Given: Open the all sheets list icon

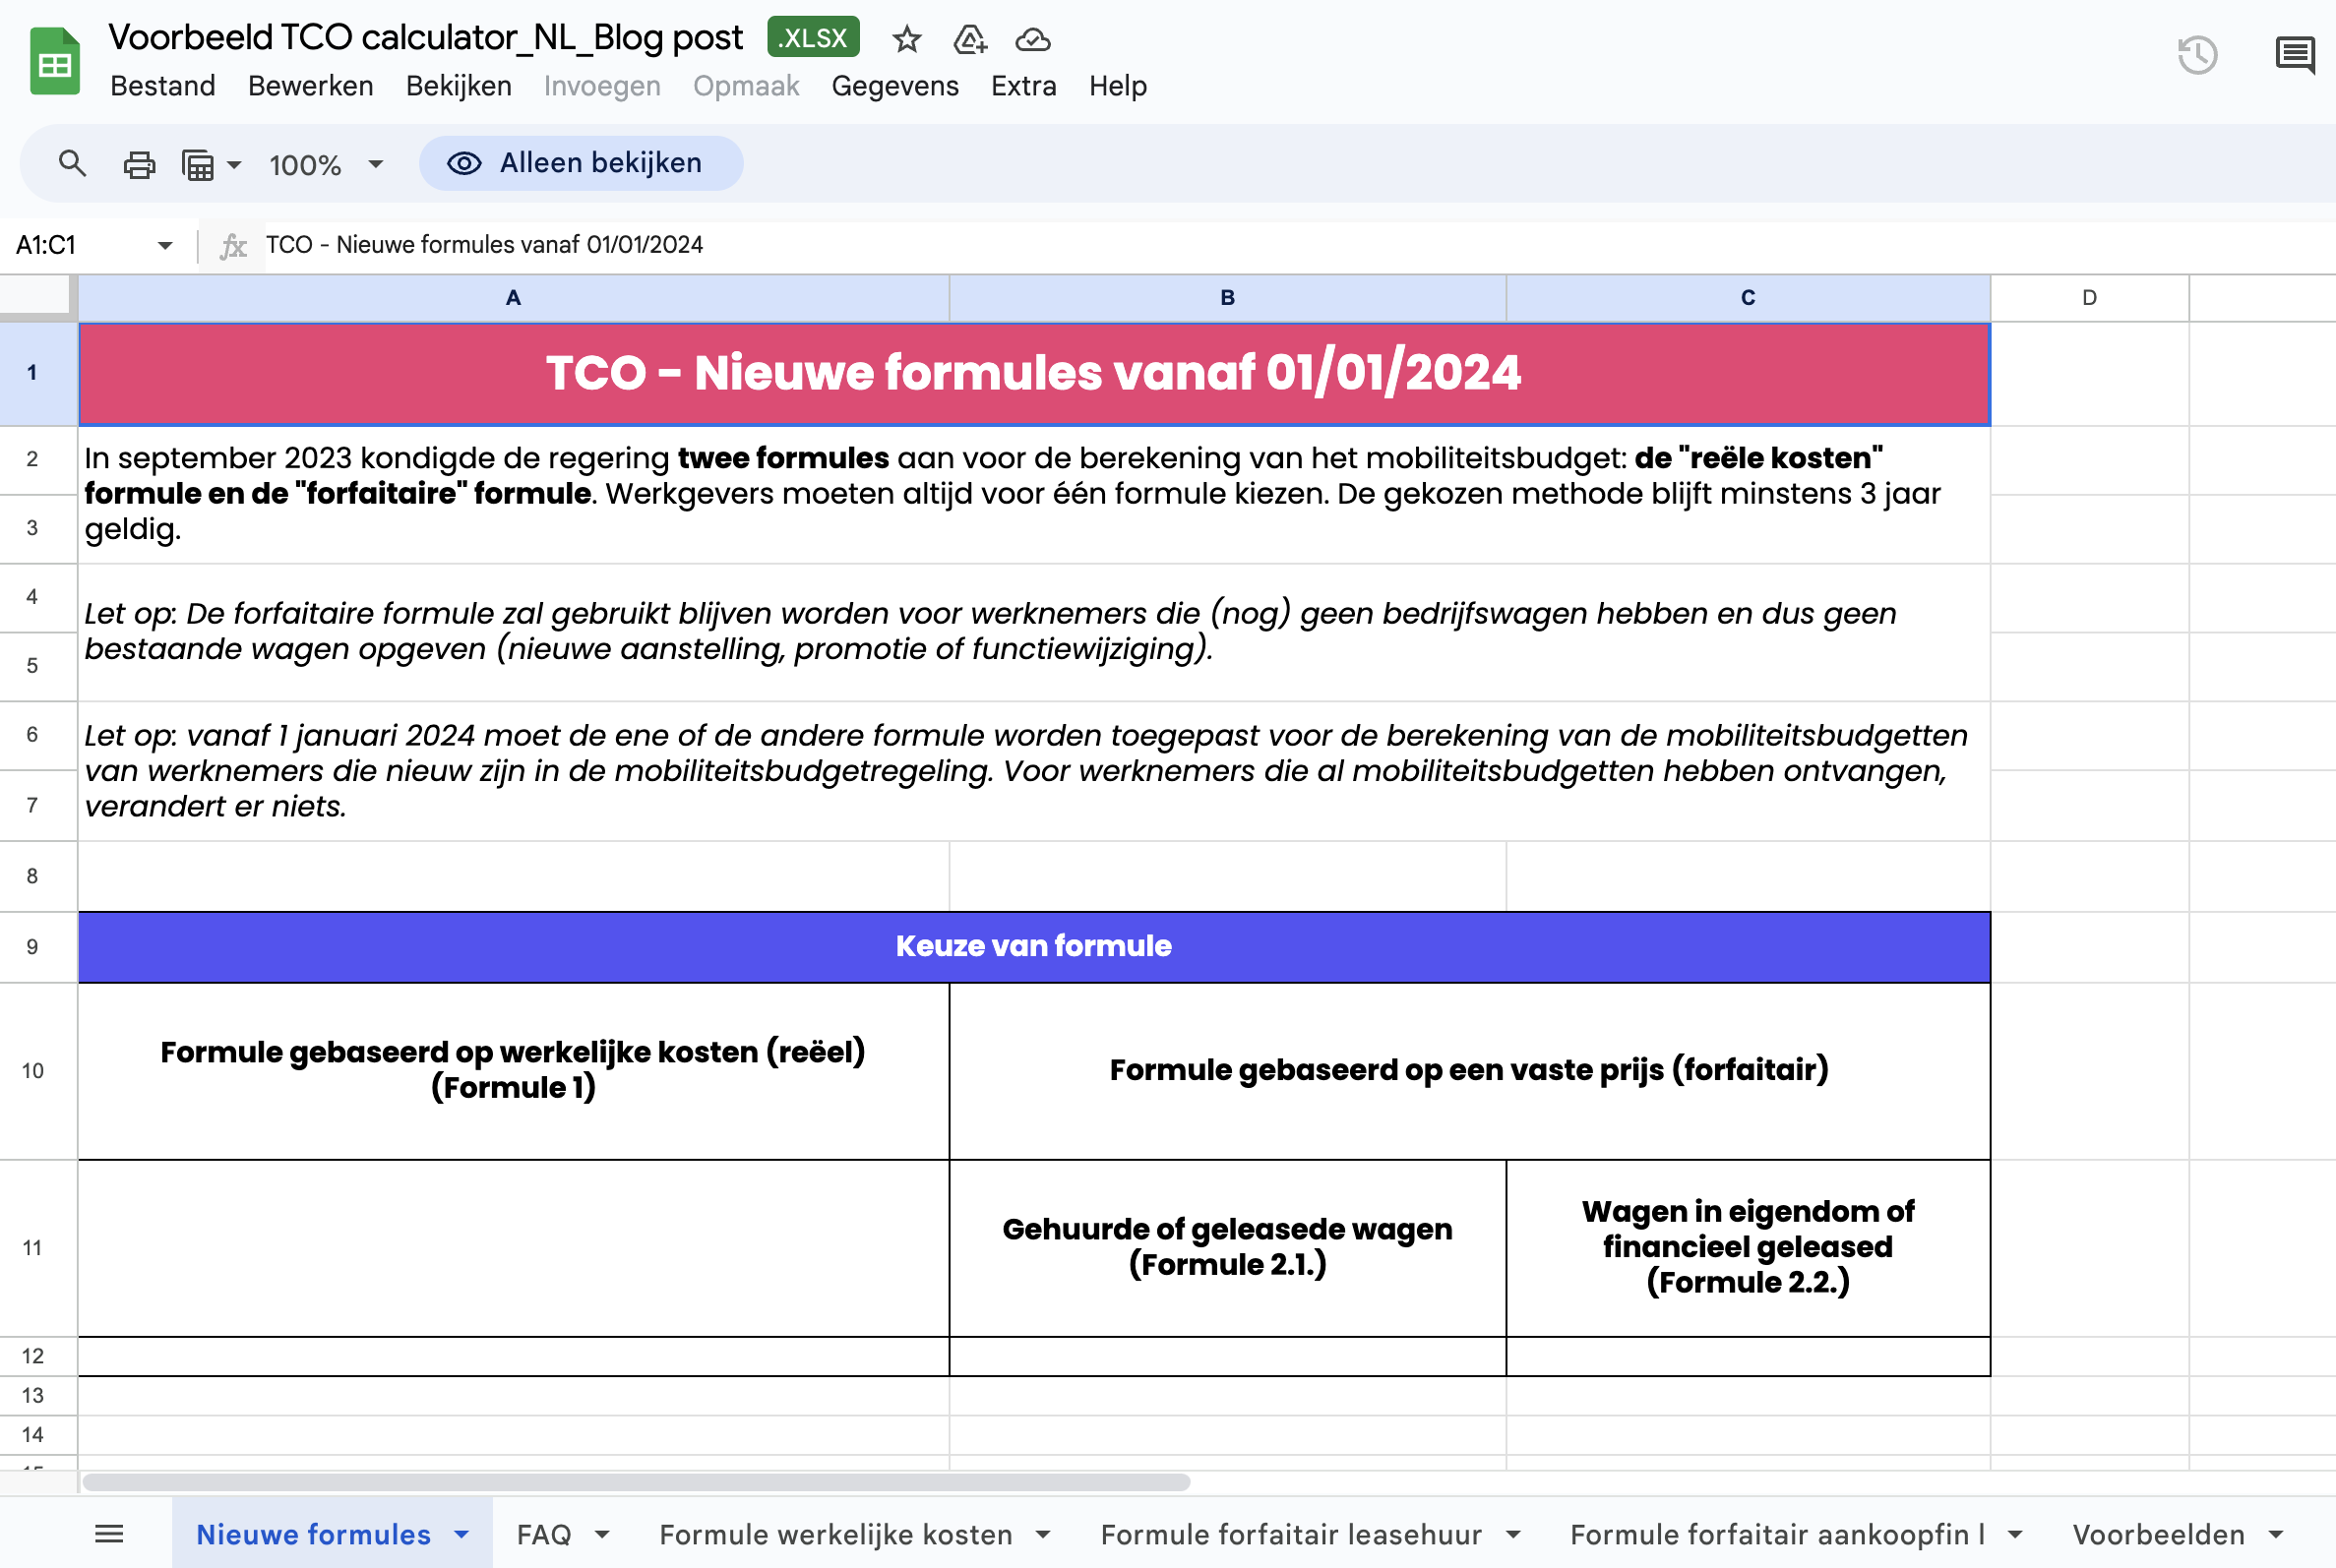Looking at the screenshot, I should pyautogui.click(x=109, y=1533).
